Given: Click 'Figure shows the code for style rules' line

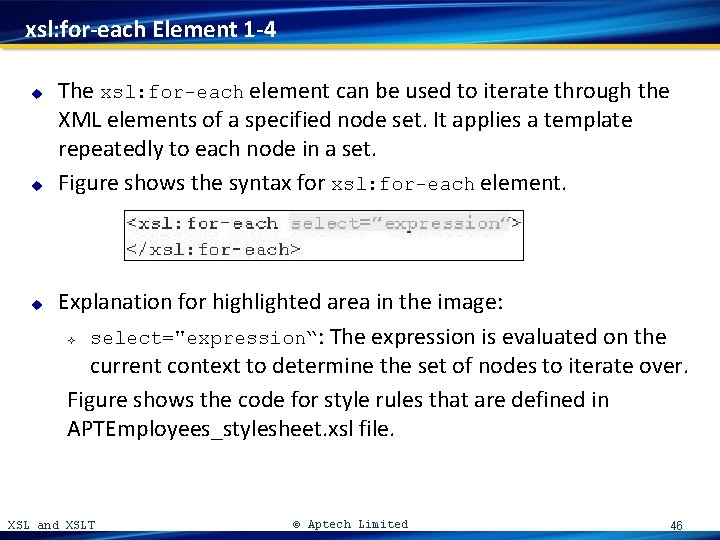Looking at the screenshot, I should [338, 400].
